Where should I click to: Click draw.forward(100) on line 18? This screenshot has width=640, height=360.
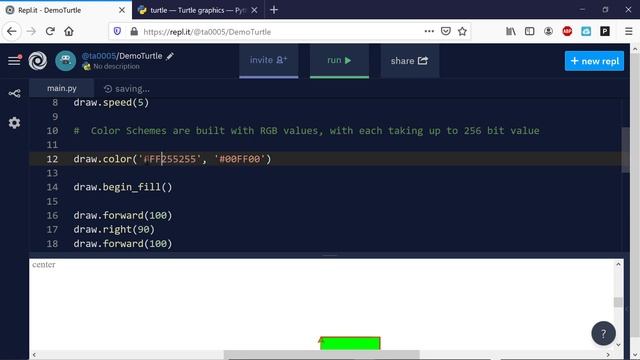coord(123,244)
